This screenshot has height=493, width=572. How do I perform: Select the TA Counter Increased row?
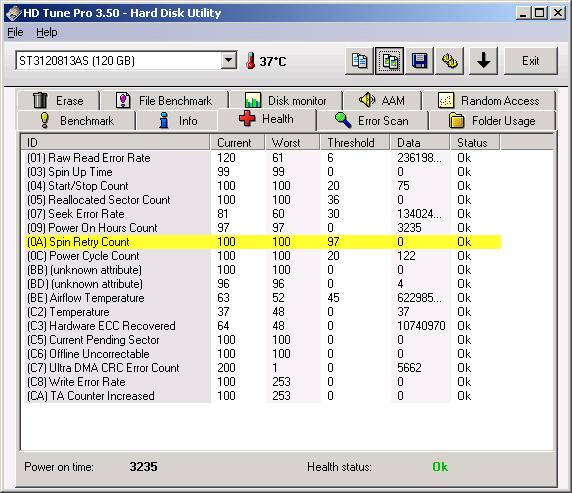263,396
